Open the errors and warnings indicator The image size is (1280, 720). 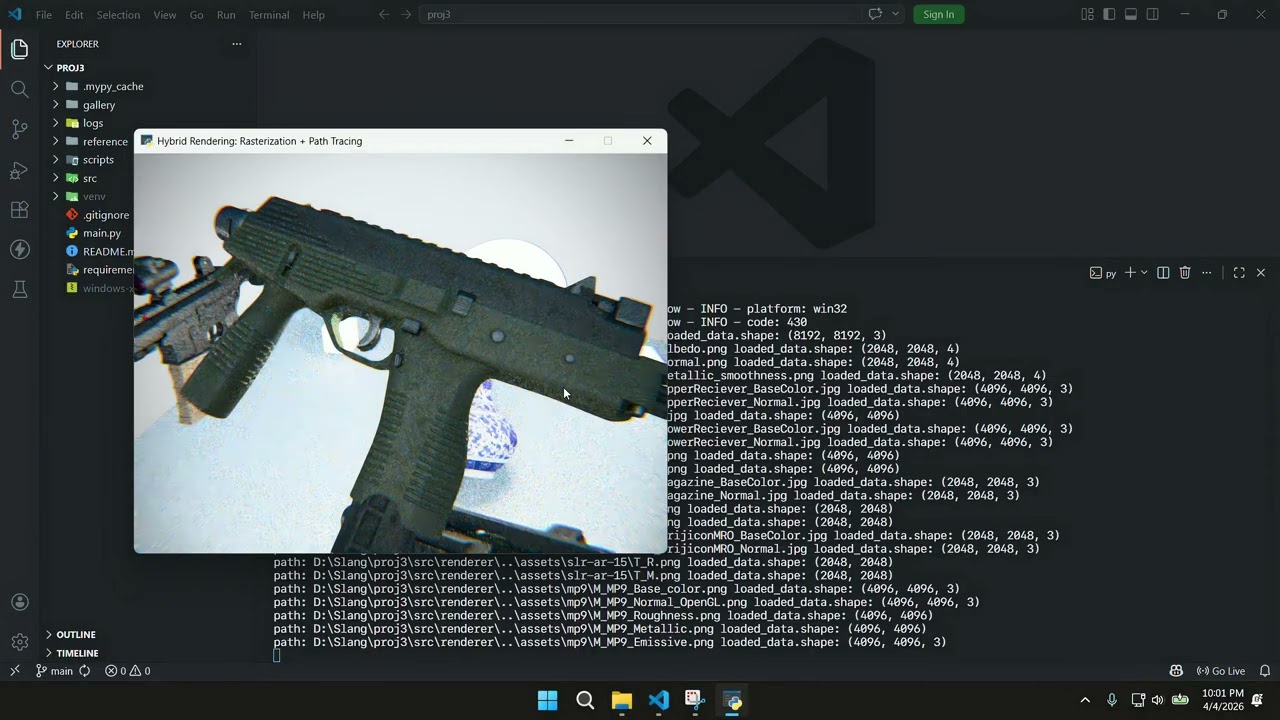(128, 671)
